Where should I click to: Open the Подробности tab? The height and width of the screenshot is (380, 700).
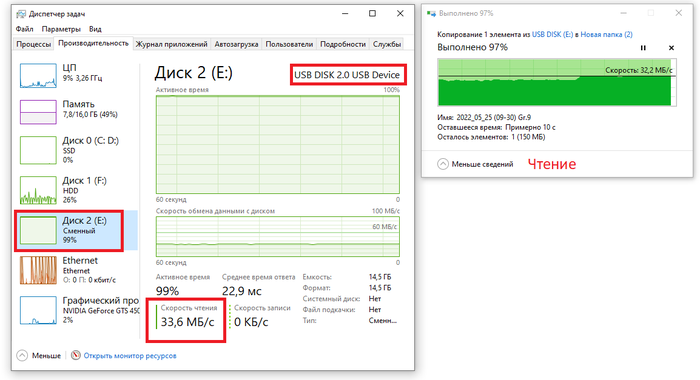343,44
